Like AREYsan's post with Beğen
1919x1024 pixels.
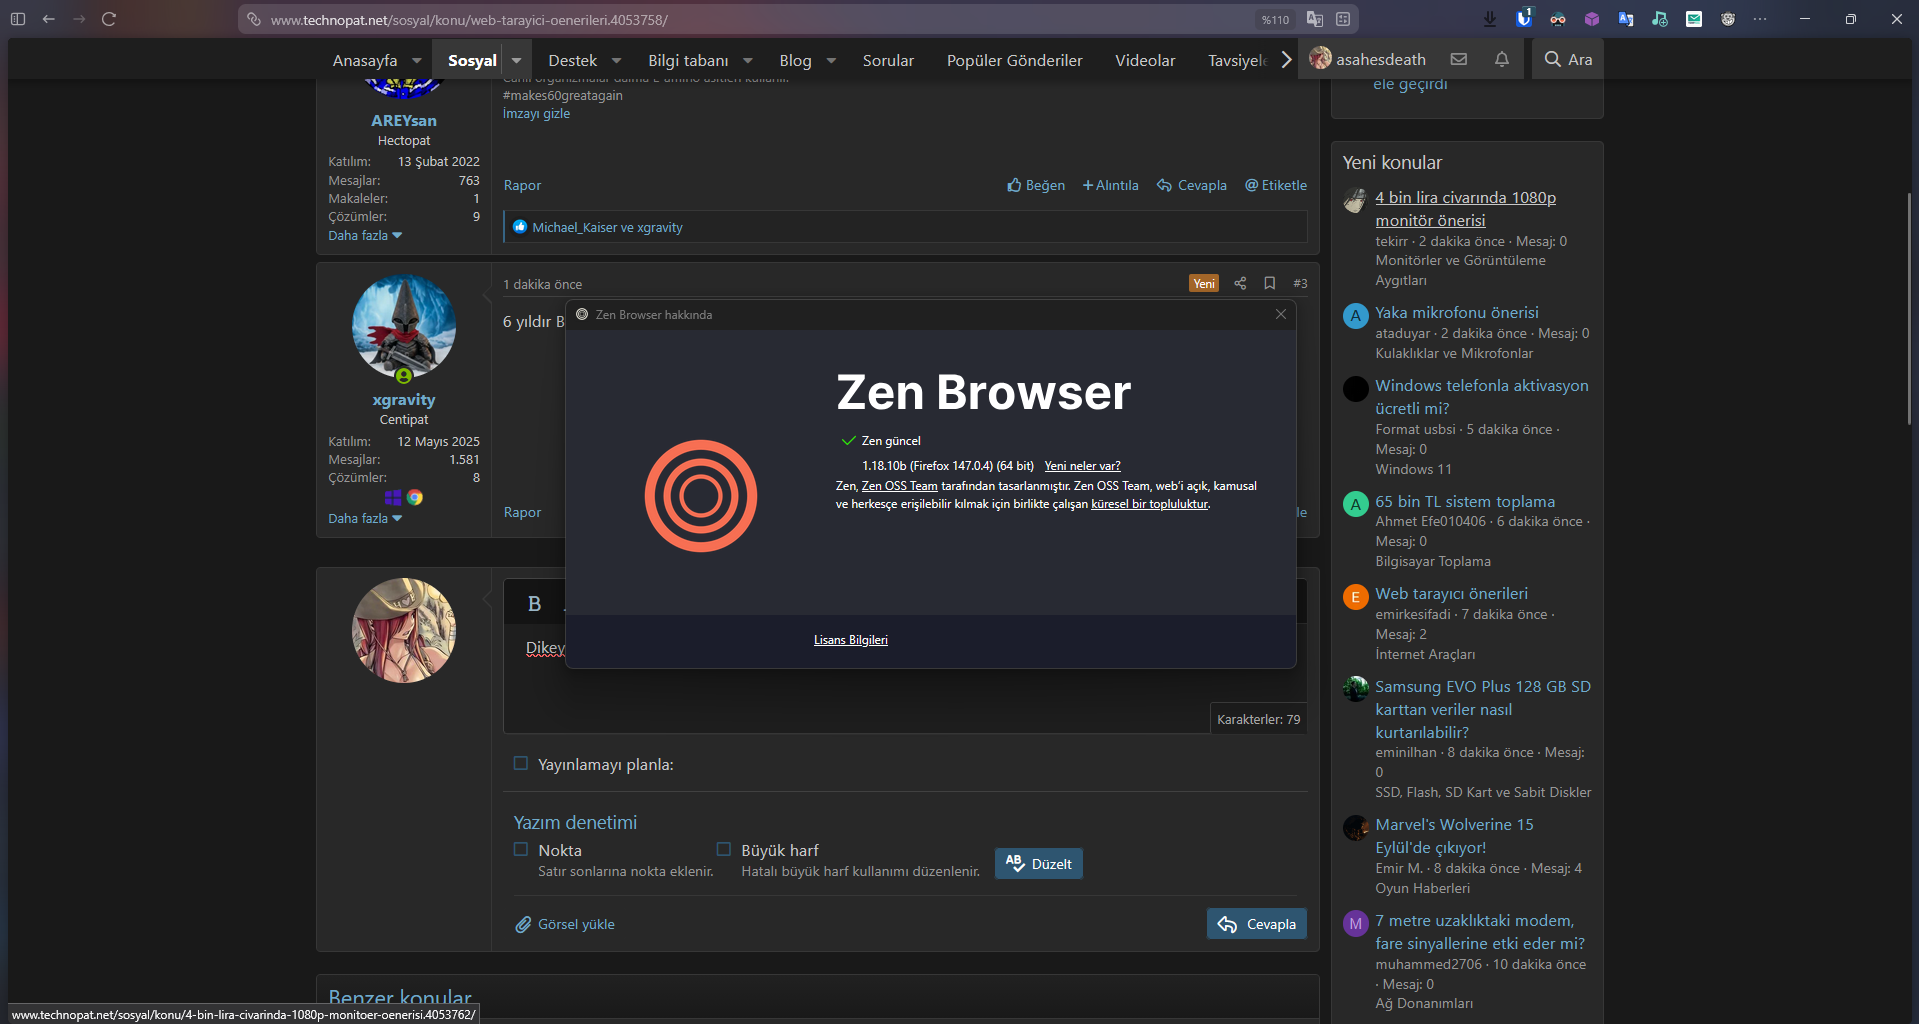(x=1036, y=185)
